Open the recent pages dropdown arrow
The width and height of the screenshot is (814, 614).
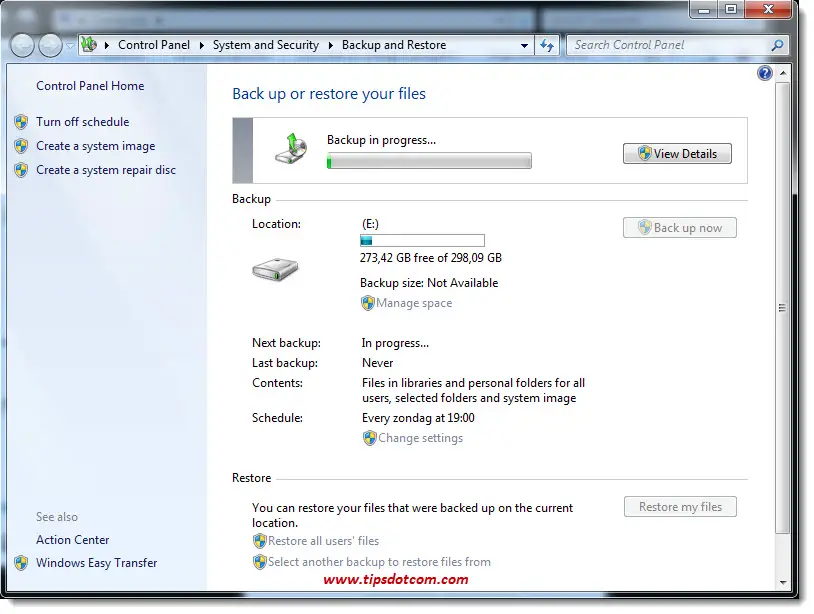coord(70,46)
